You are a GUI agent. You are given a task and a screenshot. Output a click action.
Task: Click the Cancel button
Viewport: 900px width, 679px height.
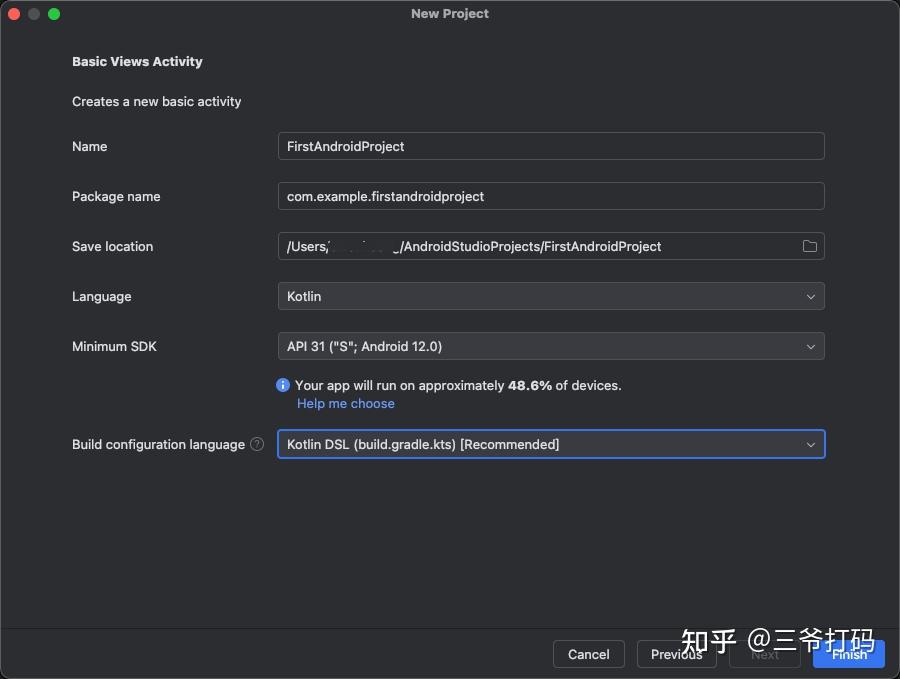pos(588,654)
